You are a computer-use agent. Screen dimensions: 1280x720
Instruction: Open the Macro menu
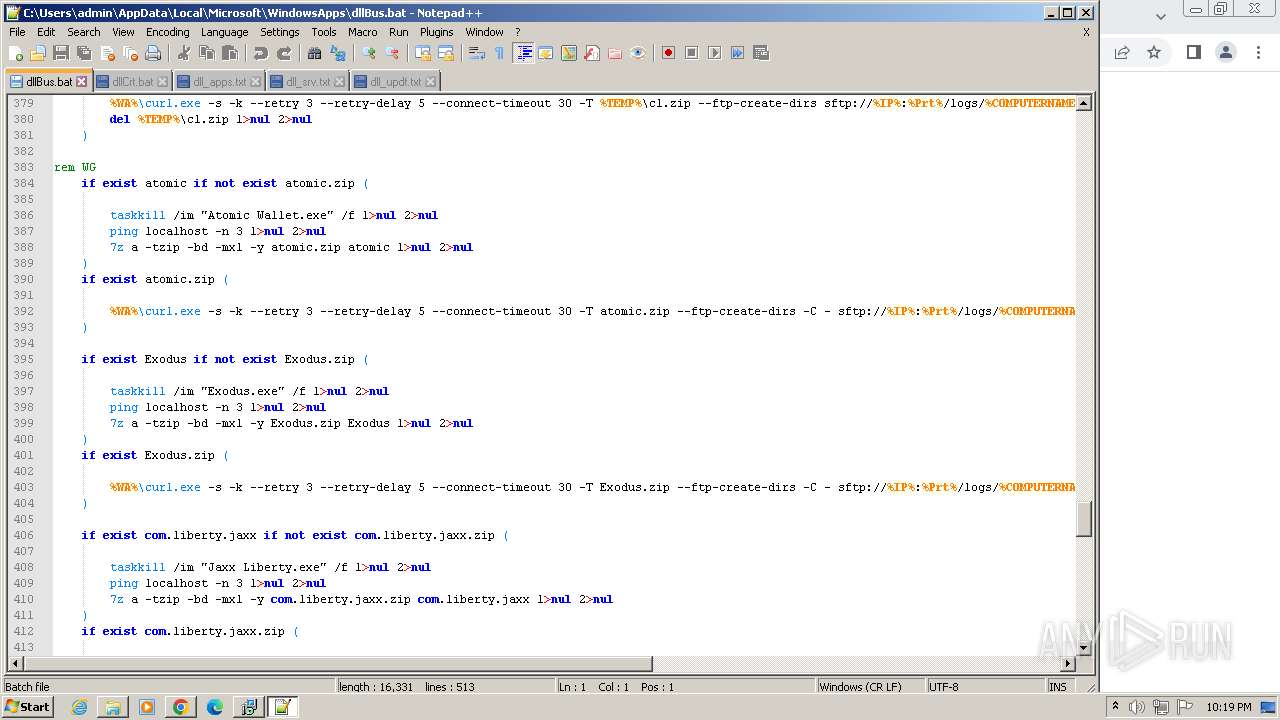(x=362, y=32)
